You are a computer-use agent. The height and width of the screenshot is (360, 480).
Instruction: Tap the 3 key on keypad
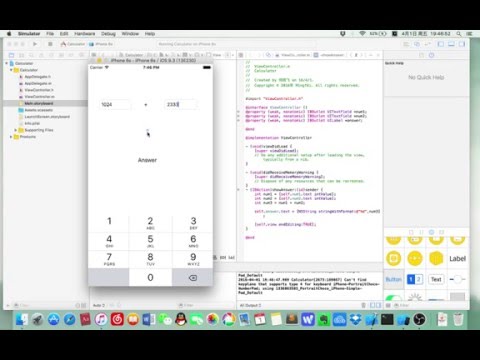coord(193,223)
